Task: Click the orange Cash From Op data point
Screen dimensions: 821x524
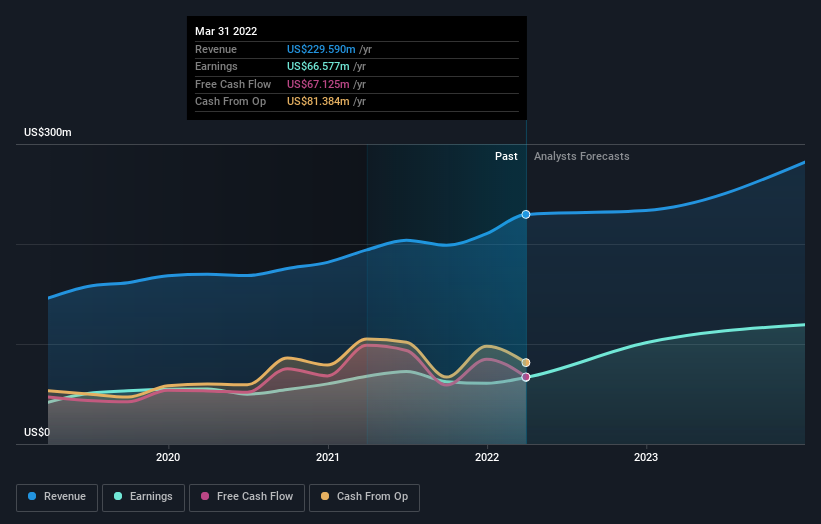Action: tap(526, 363)
